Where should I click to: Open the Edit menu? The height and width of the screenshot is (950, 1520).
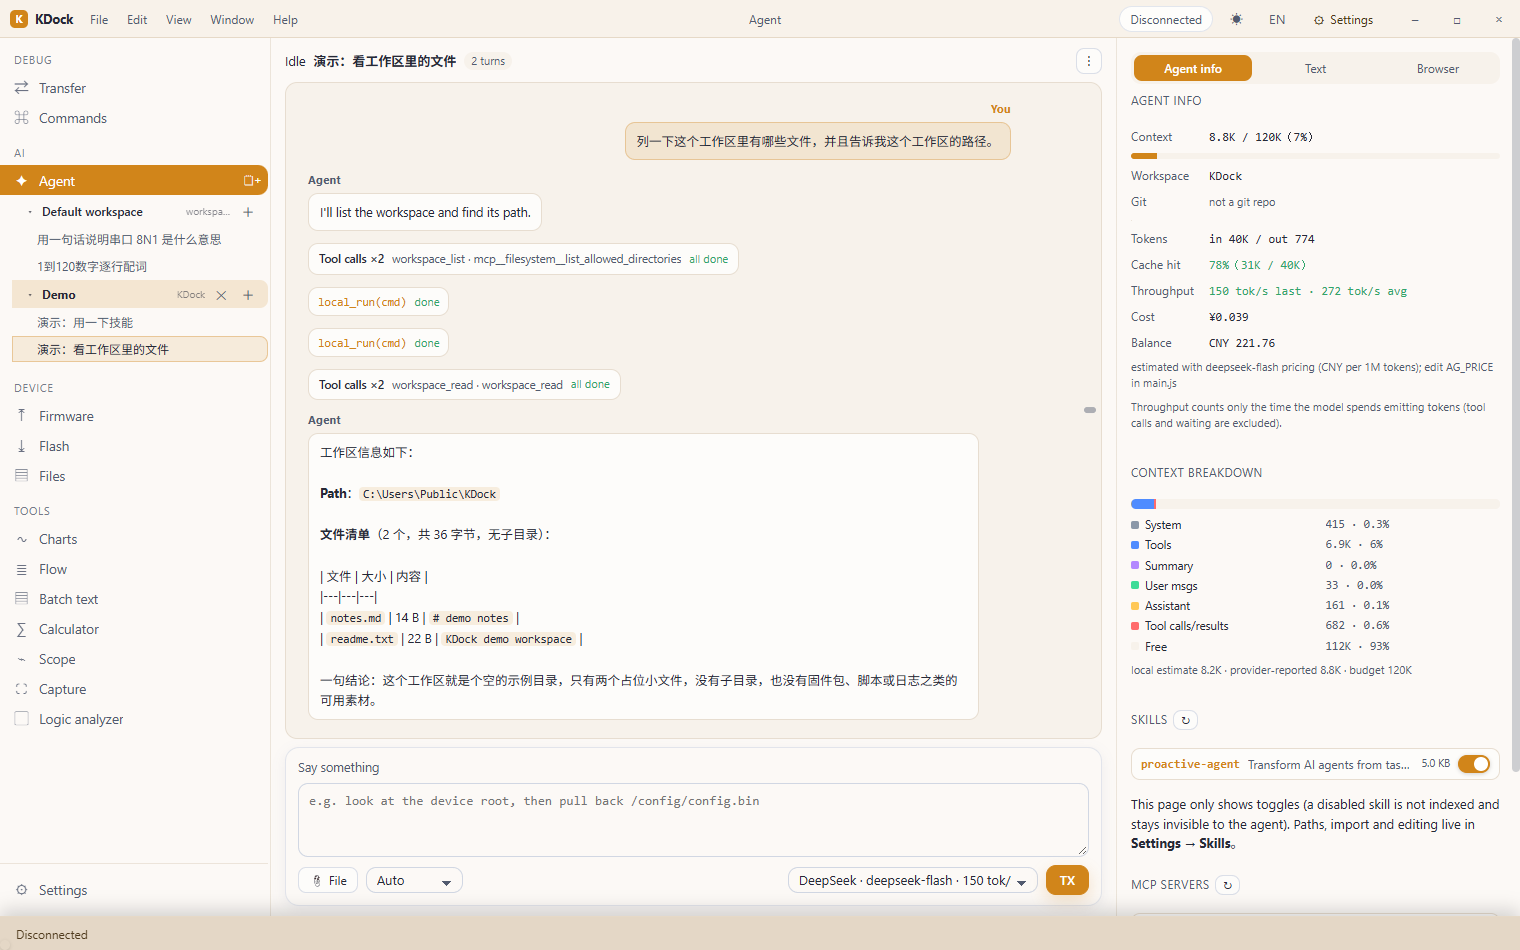click(137, 20)
